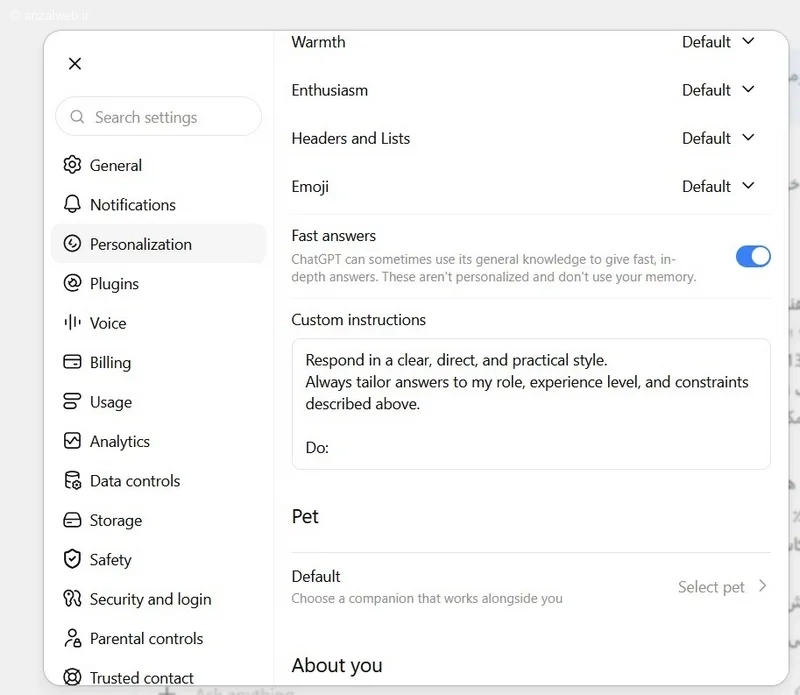The image size is (800, 695).
Task: Click the Voice waveform icon
Action: (x=72, y=322)
